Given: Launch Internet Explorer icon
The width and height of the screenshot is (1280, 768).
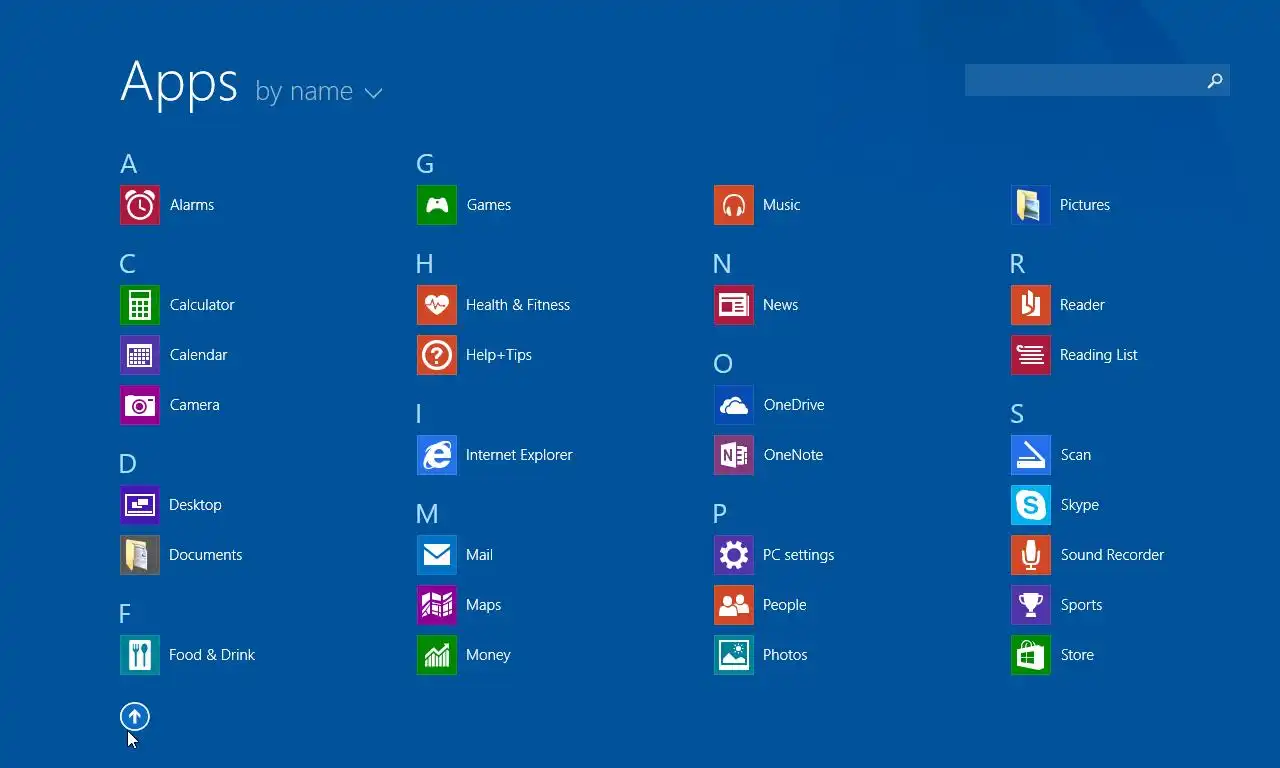Looking at the screenshot, I should click(x=437, y=455).
